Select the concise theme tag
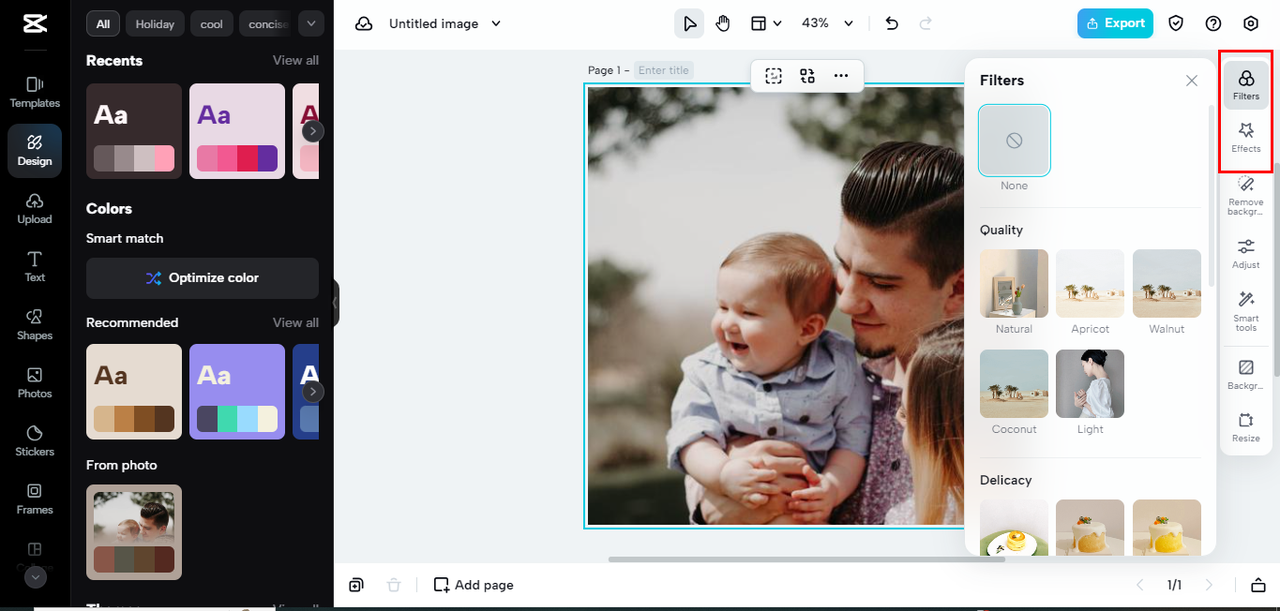The height and width of the screenshot is (611, 1280). (267, 23)
